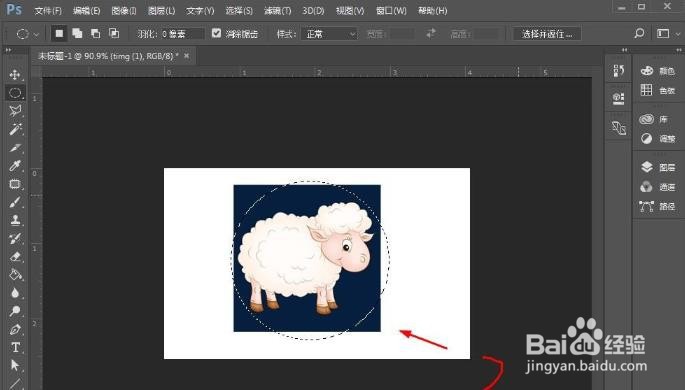Select the Slice tool
The height and width of the screenshot is (390, 685).
[15, 148]
